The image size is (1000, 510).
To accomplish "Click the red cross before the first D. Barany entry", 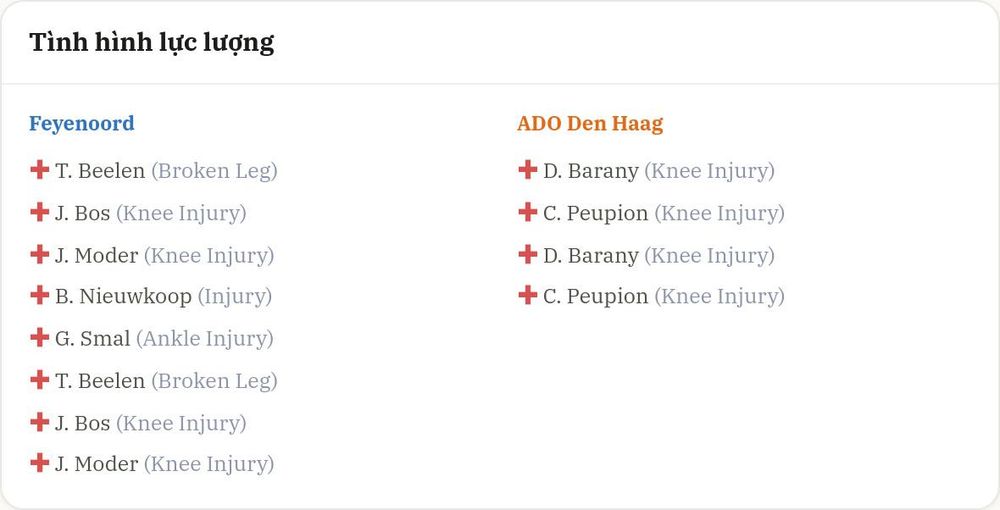I will click(x=527, y=170).
